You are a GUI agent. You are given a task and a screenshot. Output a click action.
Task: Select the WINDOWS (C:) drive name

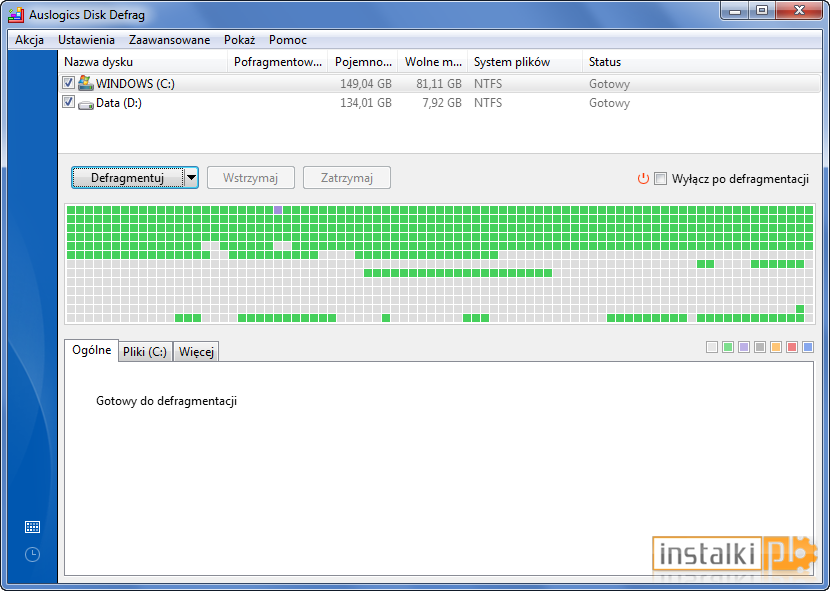coord(135,84)
